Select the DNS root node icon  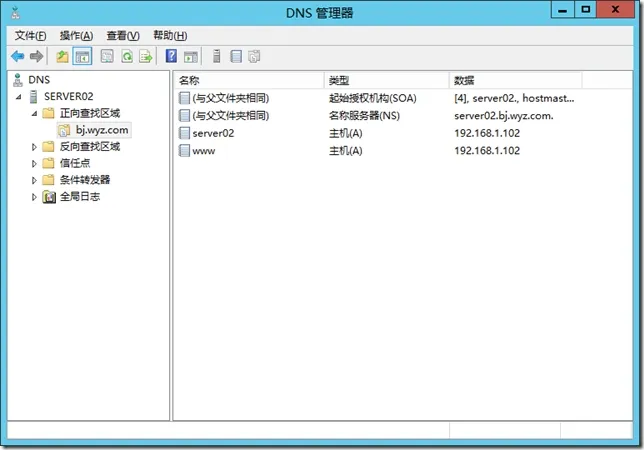(18, 80)
